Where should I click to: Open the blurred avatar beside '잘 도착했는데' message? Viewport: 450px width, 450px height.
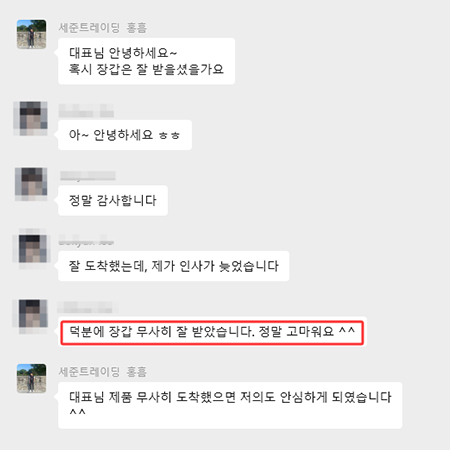[x=31, y=249]
